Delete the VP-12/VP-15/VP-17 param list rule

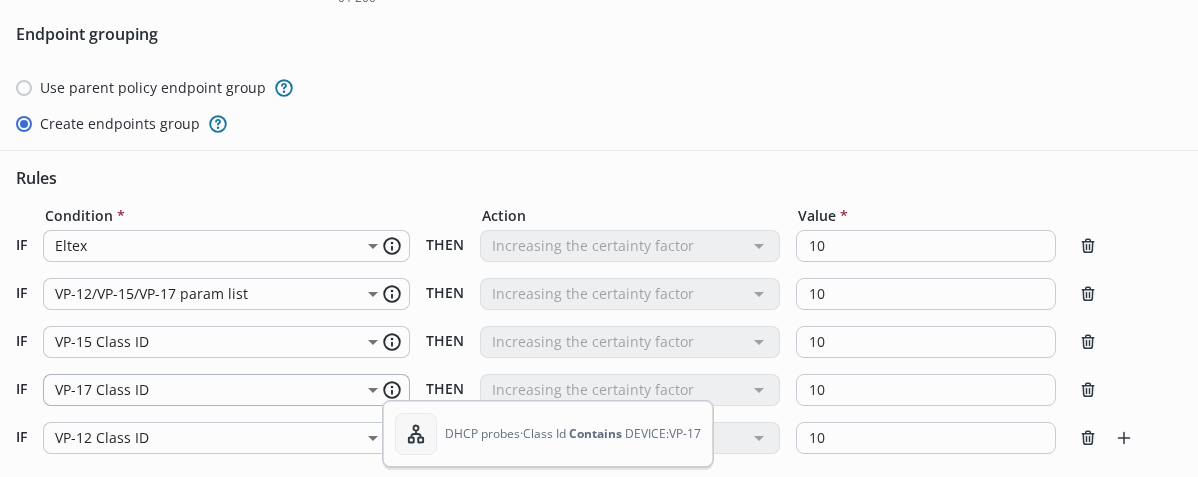1088,294
